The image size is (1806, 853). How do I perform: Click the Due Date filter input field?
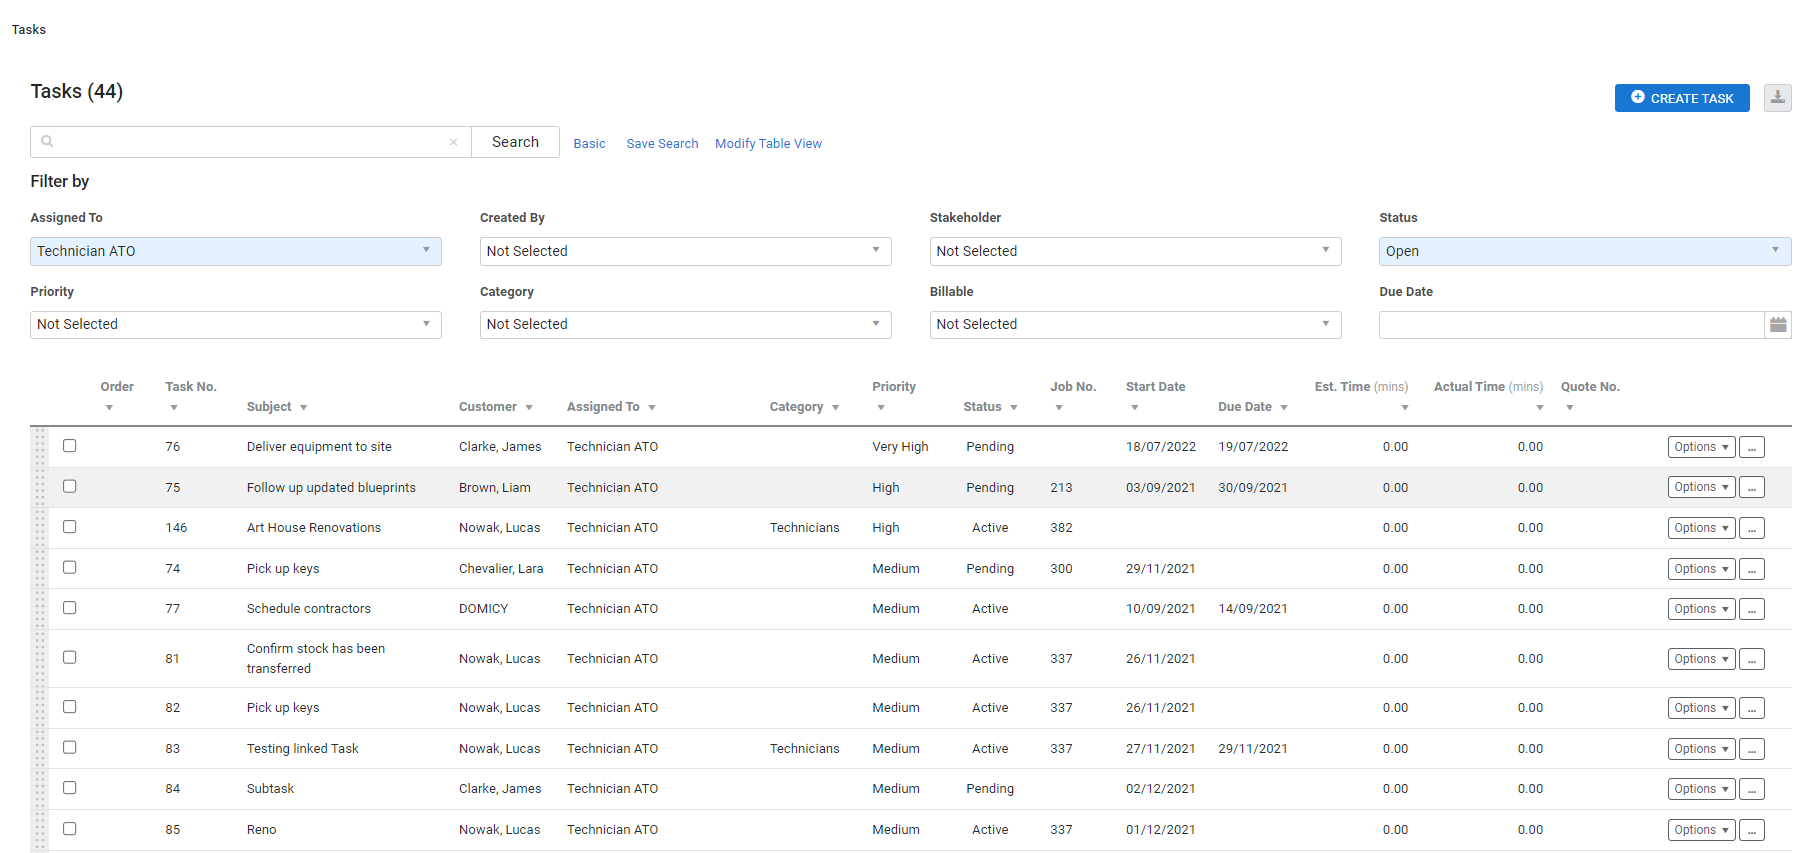tap(1571, 325)
